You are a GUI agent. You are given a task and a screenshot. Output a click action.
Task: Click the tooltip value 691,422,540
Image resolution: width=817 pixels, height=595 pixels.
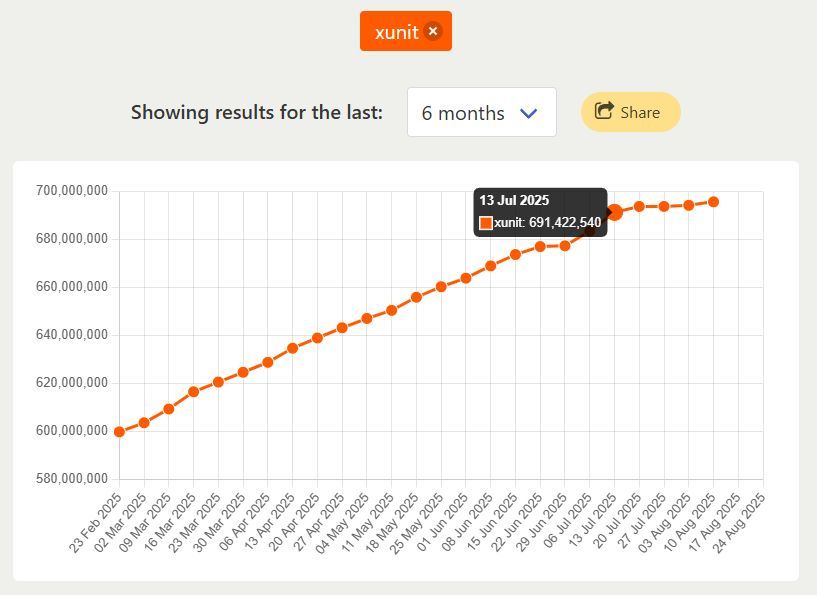(565, 222)
